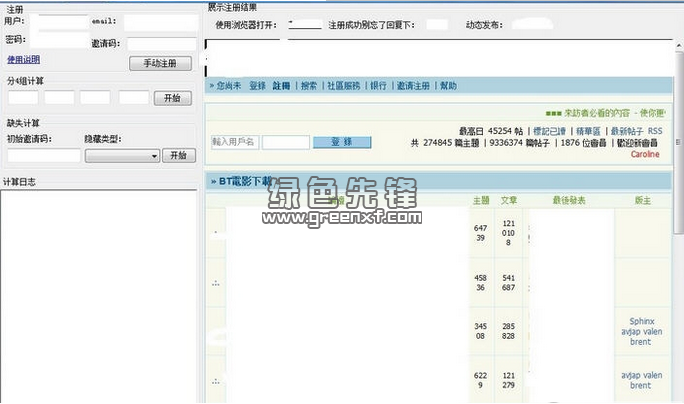Open the 银行 bank menu item
Screen dimensions: 684x404
[x=378, y=86]
